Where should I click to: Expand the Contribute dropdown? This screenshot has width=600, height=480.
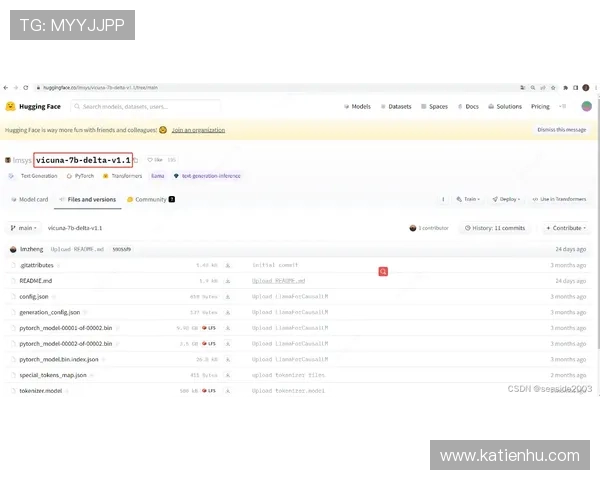pyautogui.click(x=566, y=228)
